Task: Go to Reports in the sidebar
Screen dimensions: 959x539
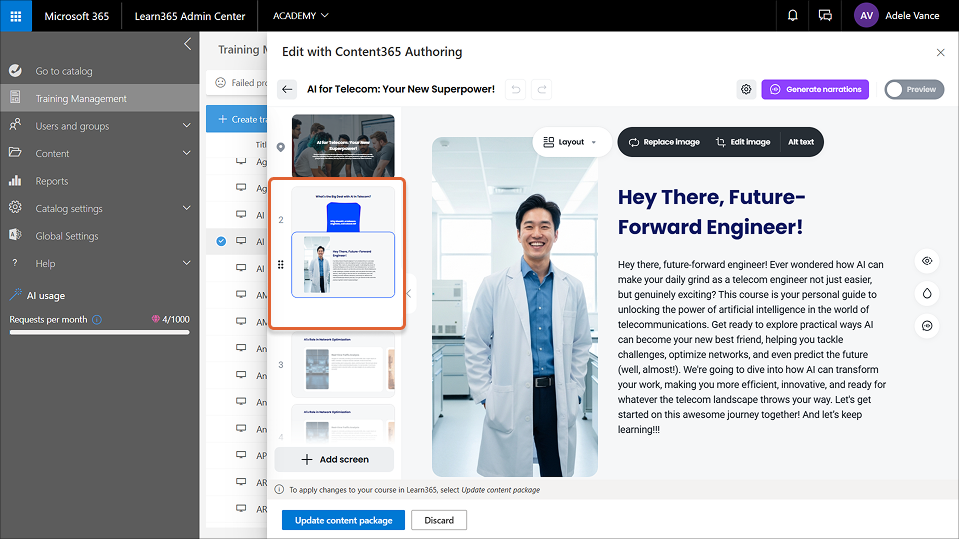Action: pyautogui.click(x=52, y=181)
